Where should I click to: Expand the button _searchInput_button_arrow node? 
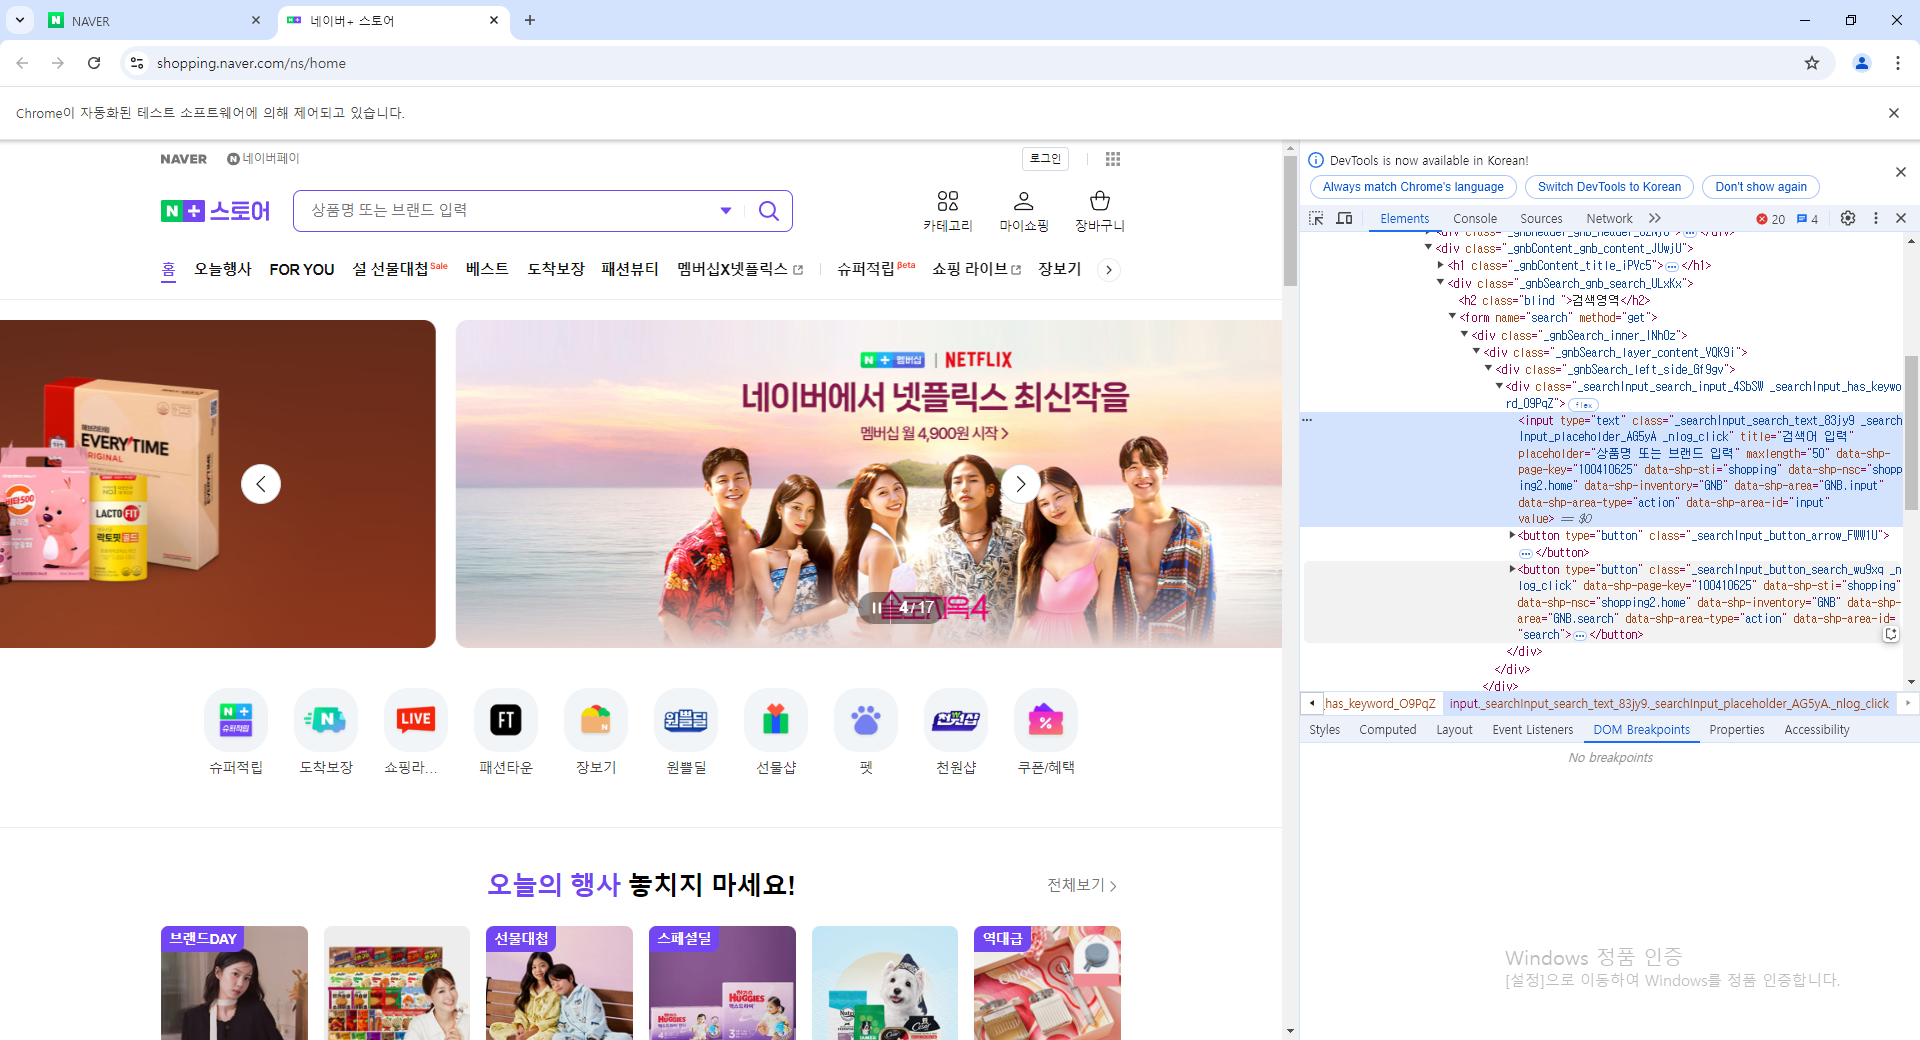[x=1512, y=535]
